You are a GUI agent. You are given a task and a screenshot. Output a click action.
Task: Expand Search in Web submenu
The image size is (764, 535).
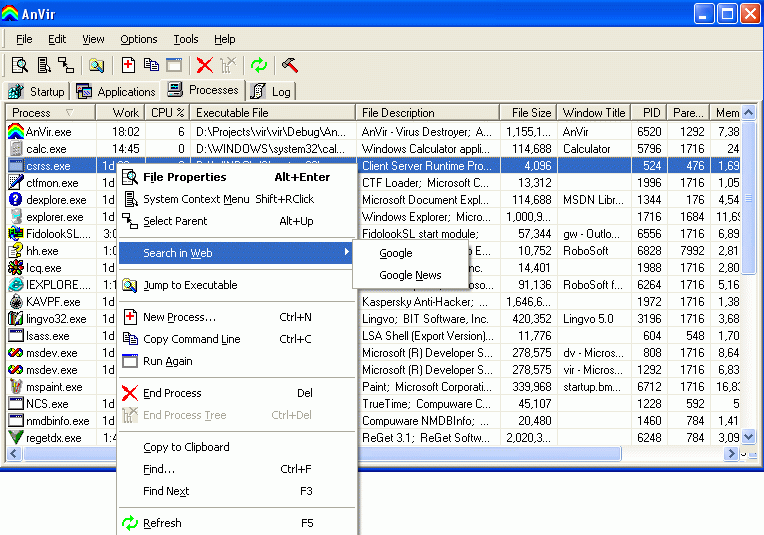point(236,253)
